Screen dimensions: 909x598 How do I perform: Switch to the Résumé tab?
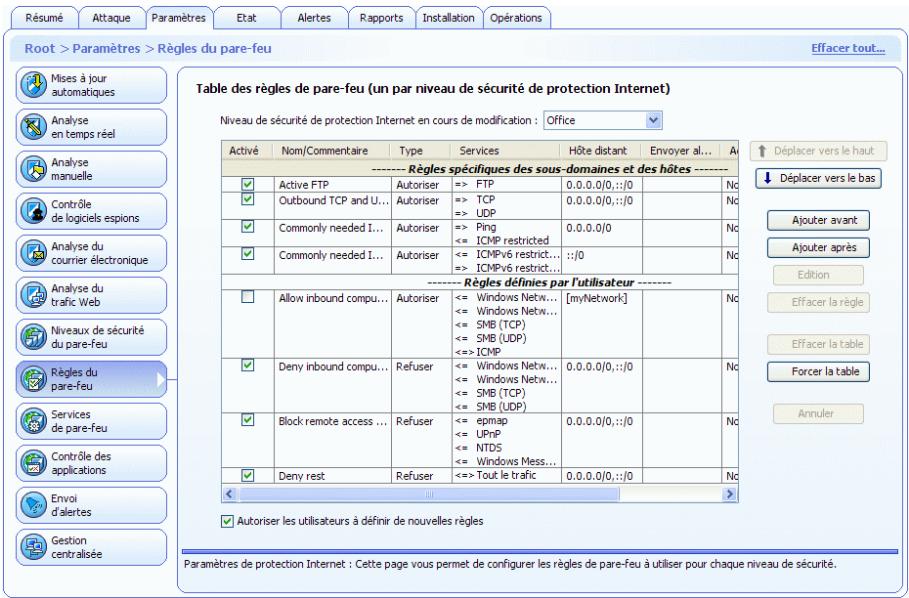(x=45, y=18)
